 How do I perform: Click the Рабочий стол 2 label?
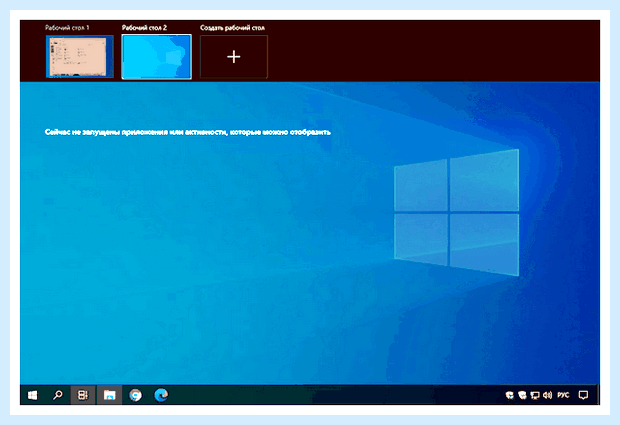coord(144,28)
